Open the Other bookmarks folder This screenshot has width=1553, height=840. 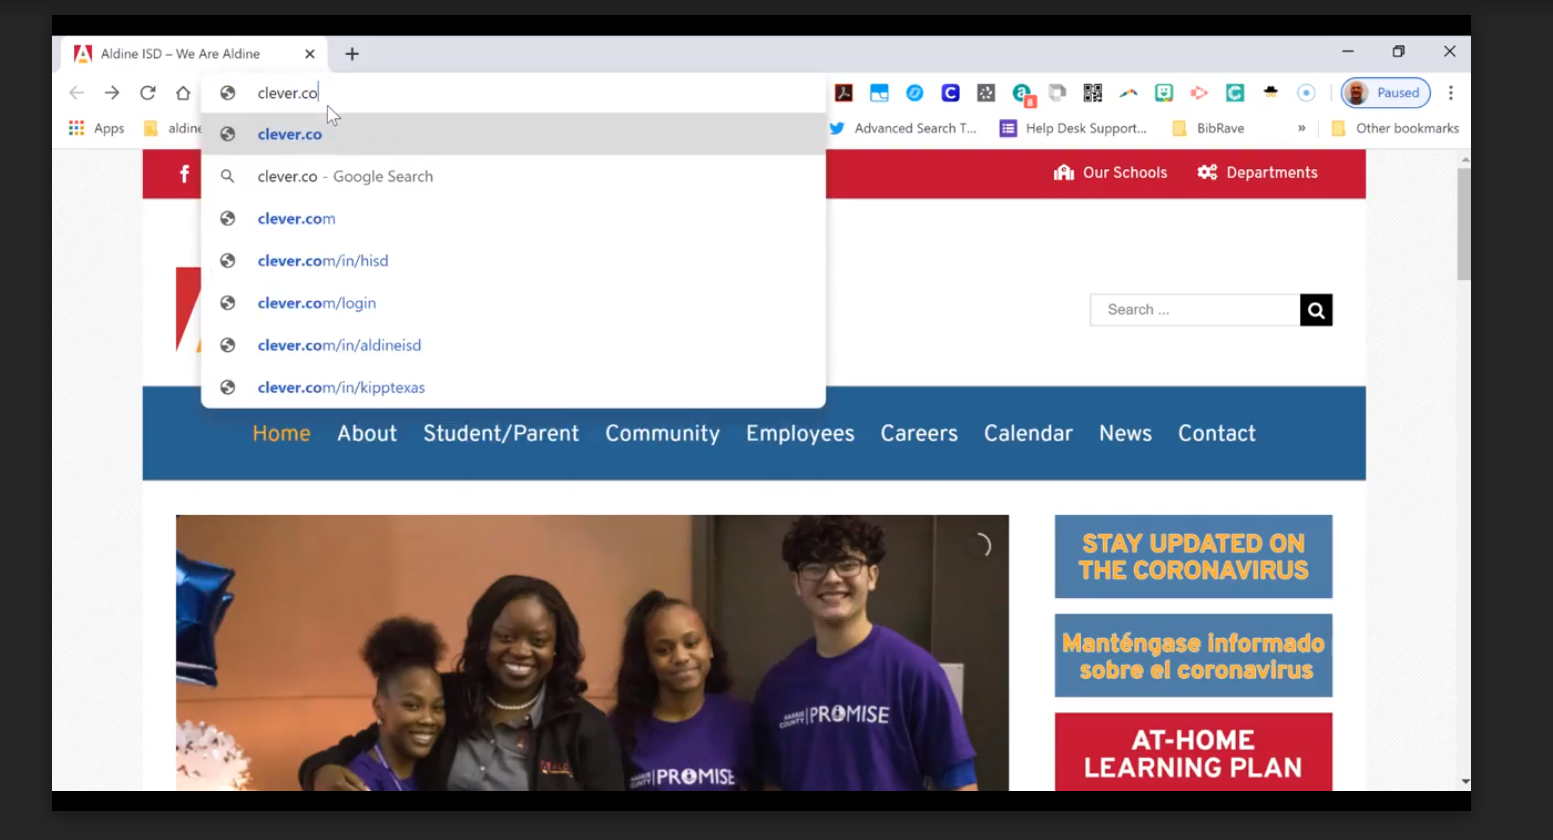[x=1395, y=128]
